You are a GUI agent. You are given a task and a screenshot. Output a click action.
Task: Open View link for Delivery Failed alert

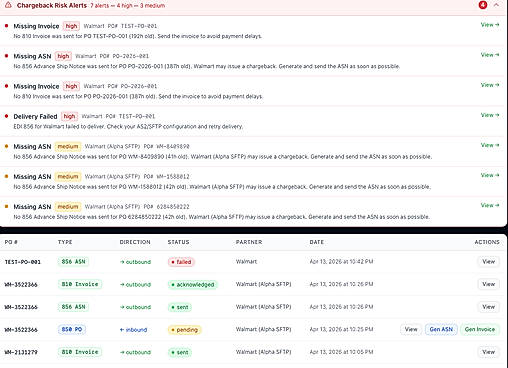click(x=490, y=115)
